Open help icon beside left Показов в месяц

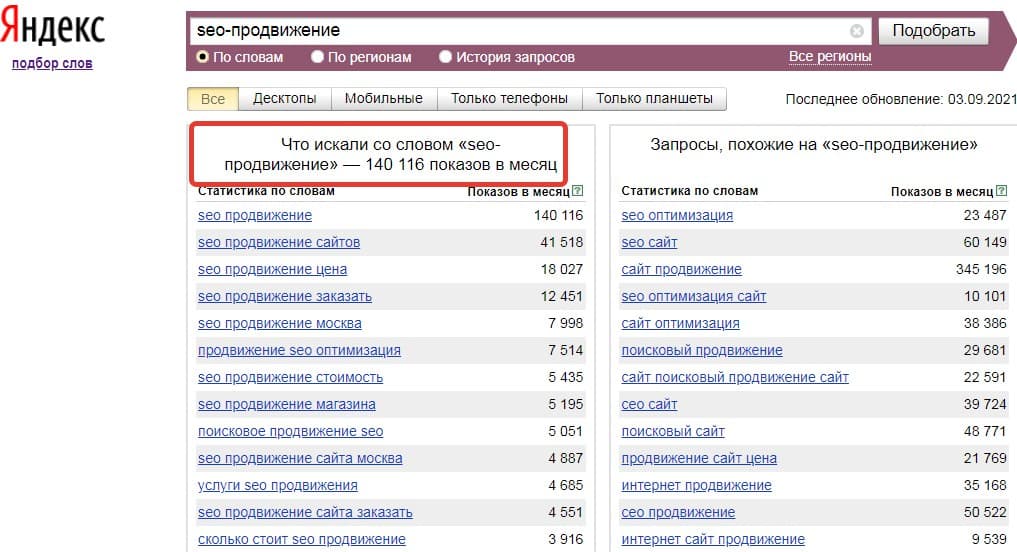(x=577, y=191)
